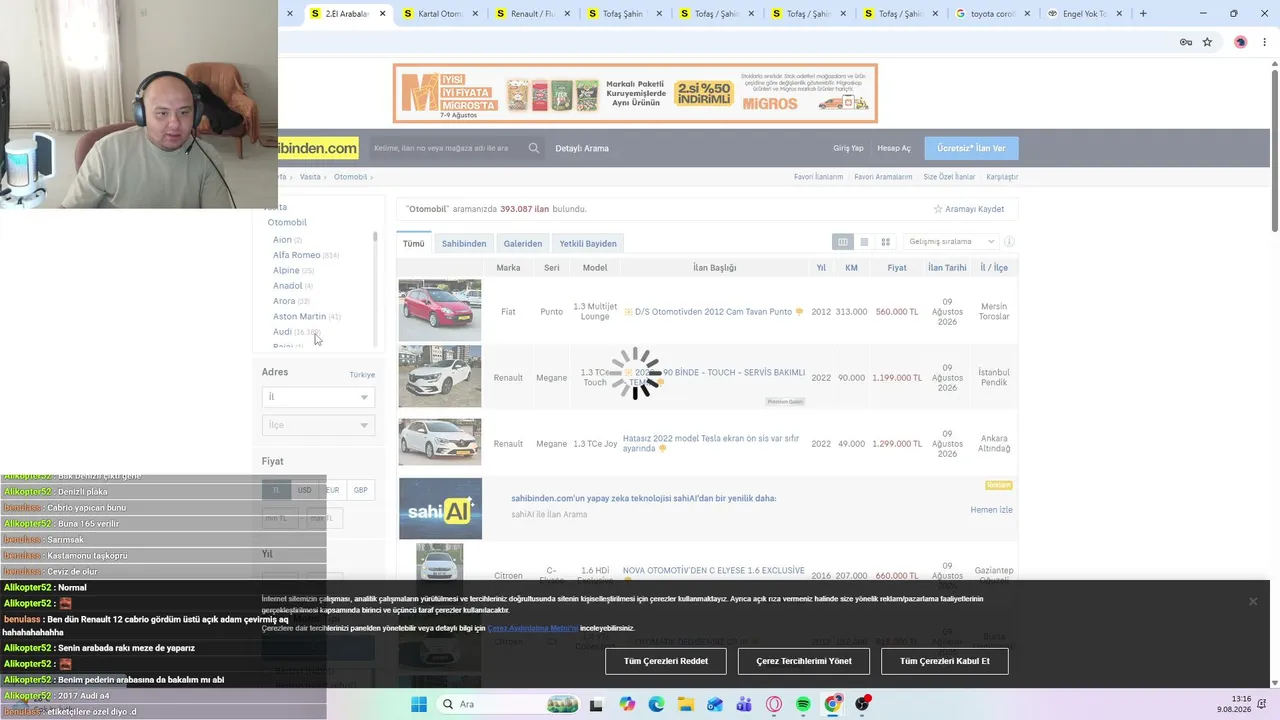Screen dimensions: 1280x720
Task: Switch to the Kartal Otomotiv browser tab
Action: click(x=440, y=14)
